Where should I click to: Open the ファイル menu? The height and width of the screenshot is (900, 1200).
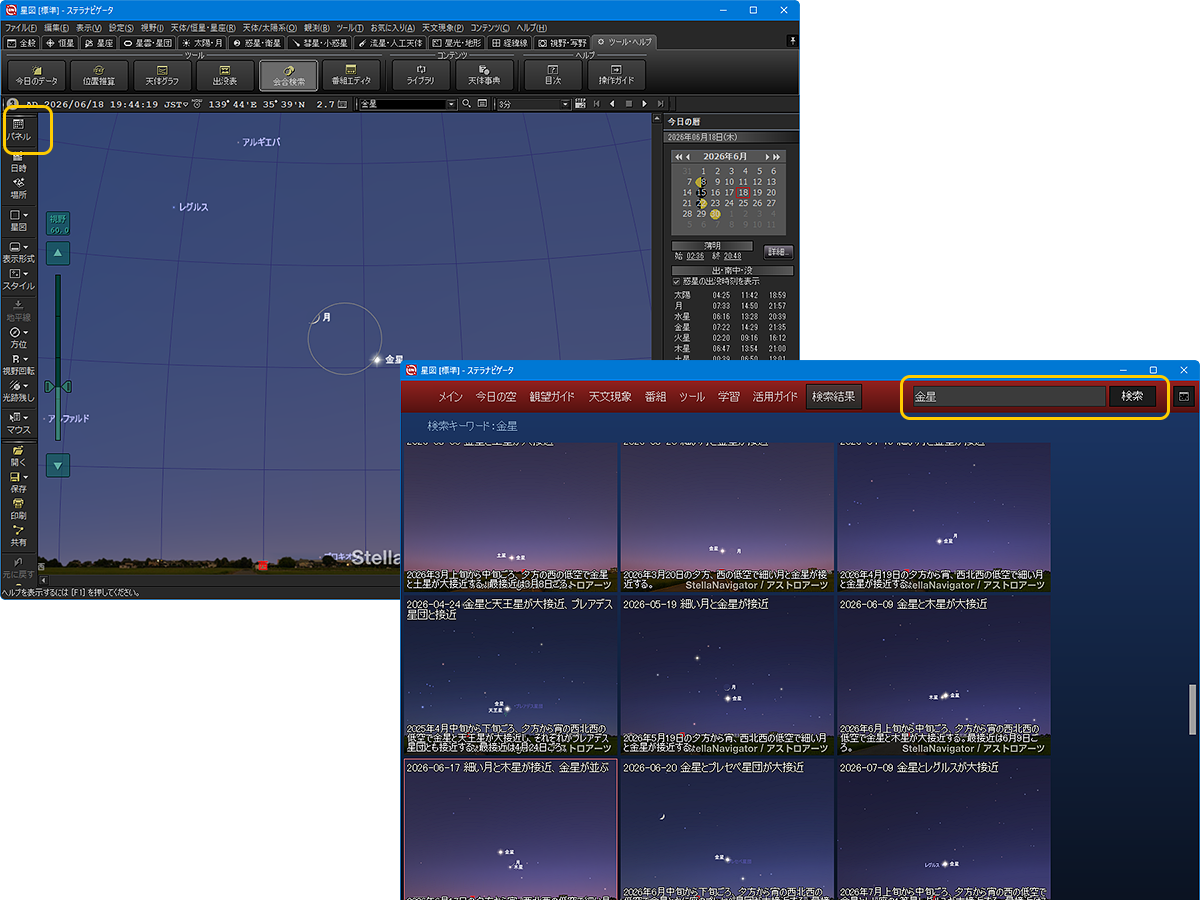tap(21, 28)
